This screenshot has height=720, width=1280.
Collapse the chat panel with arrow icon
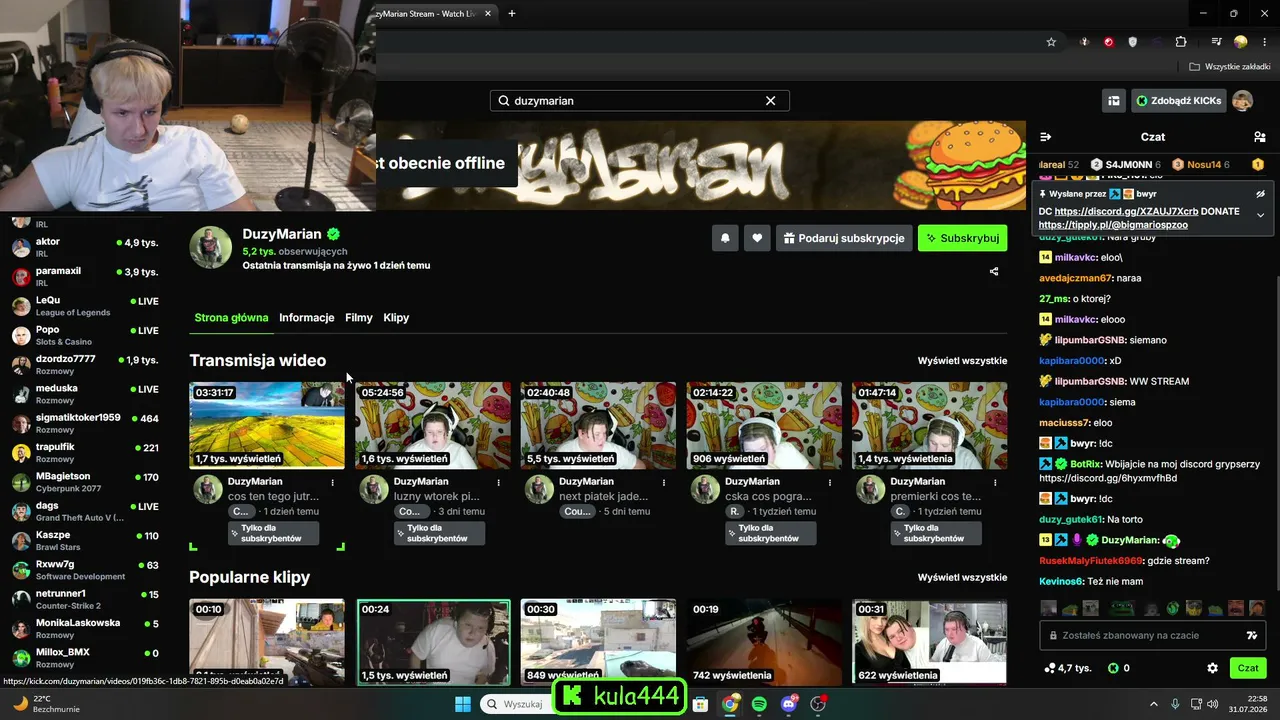pyautogui.click(x=1046, y=137)
